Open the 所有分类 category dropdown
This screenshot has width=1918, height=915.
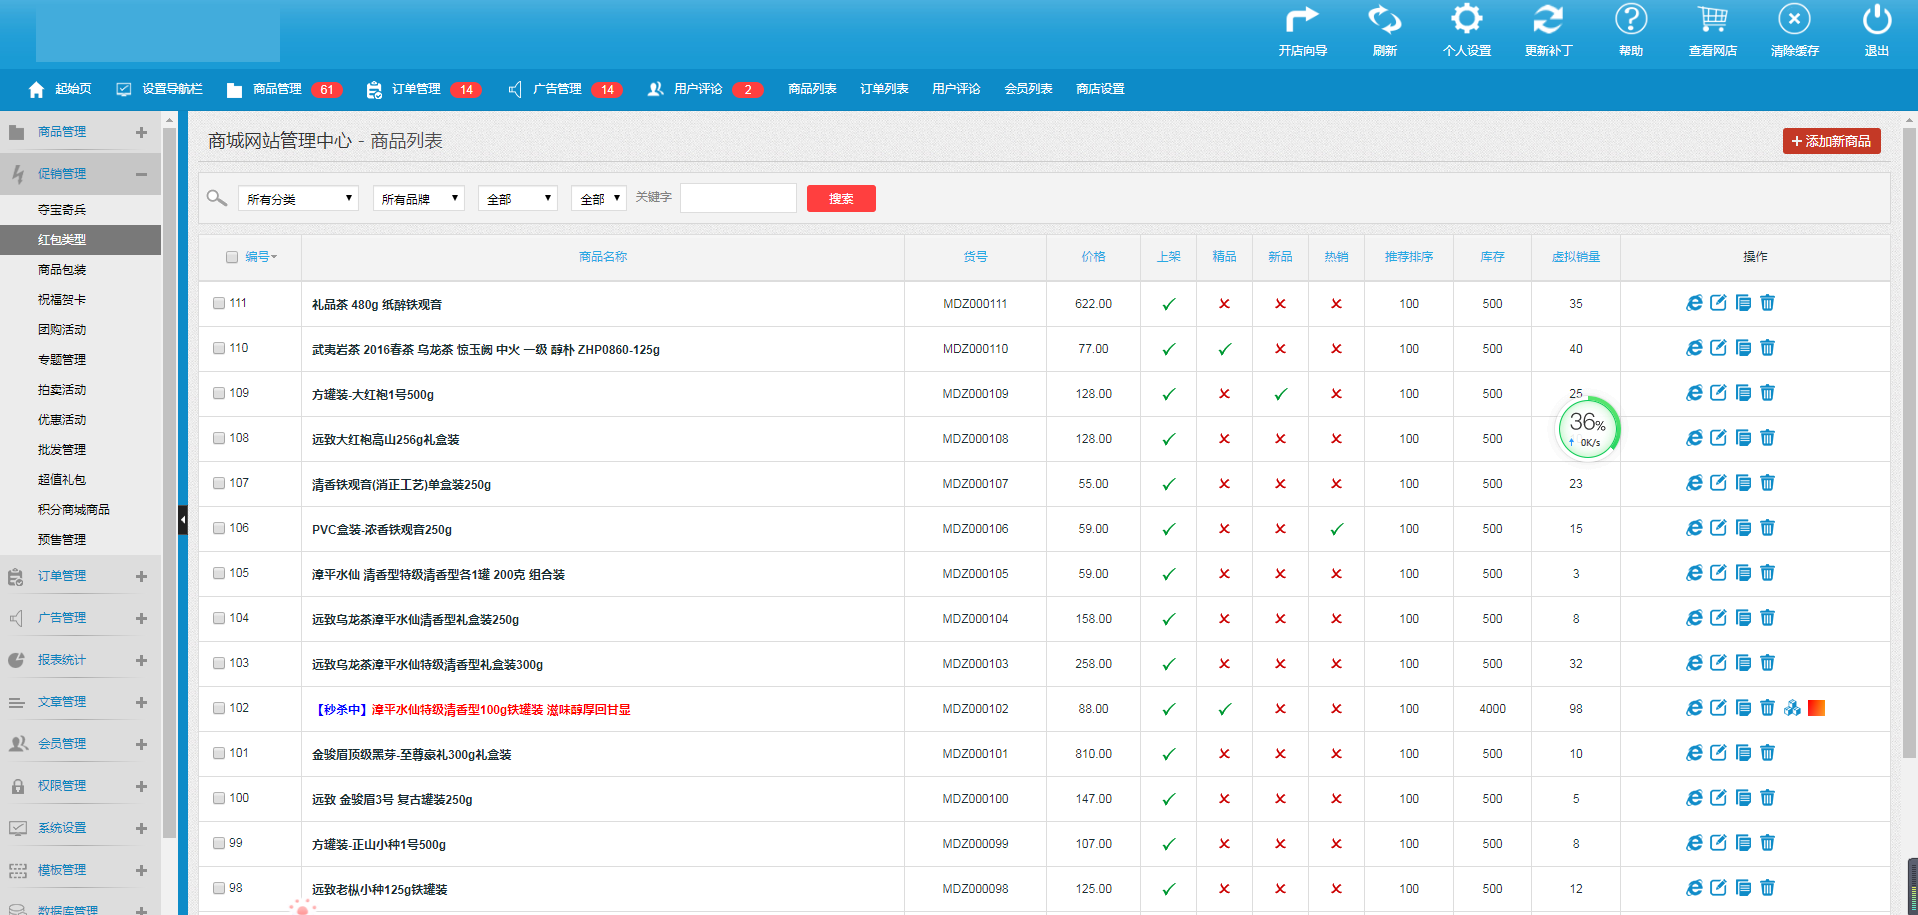[x=298, y=199]
